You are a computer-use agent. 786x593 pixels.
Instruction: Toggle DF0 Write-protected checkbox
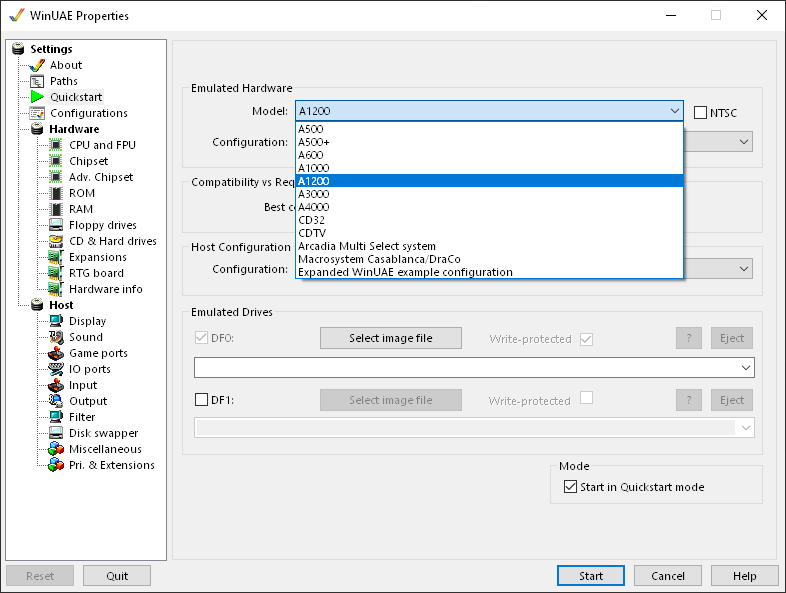(586, 339)
